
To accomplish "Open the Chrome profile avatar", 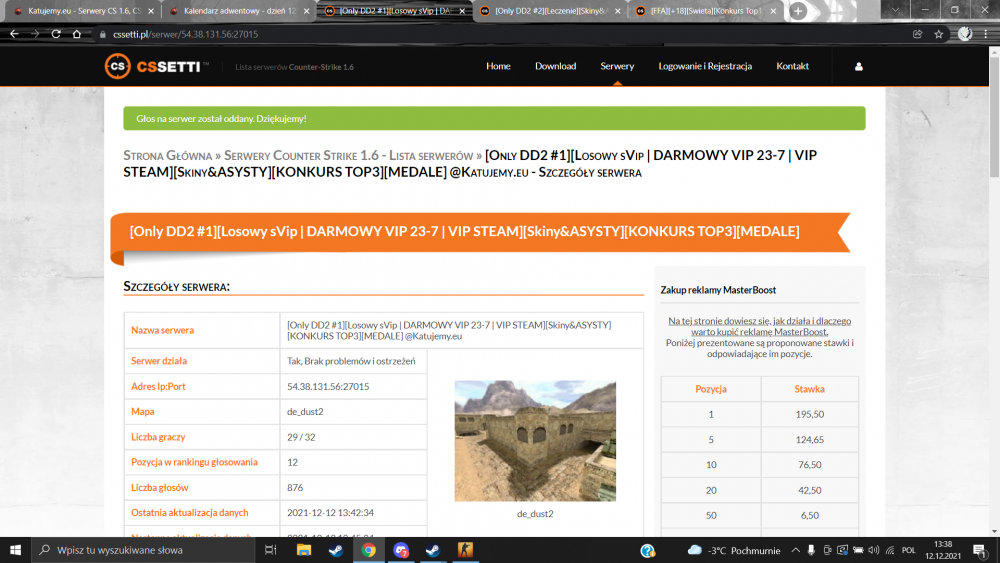I will point(965,34).
